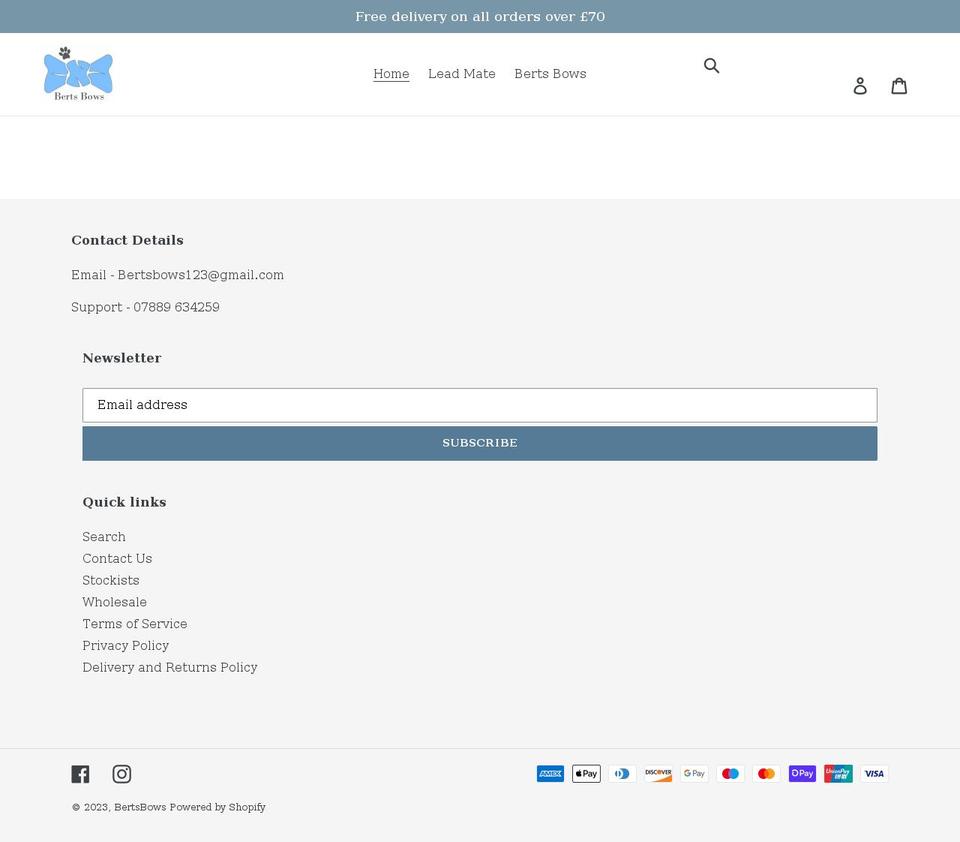
Task: Open the Contact Us link
Action: [117, 559]
